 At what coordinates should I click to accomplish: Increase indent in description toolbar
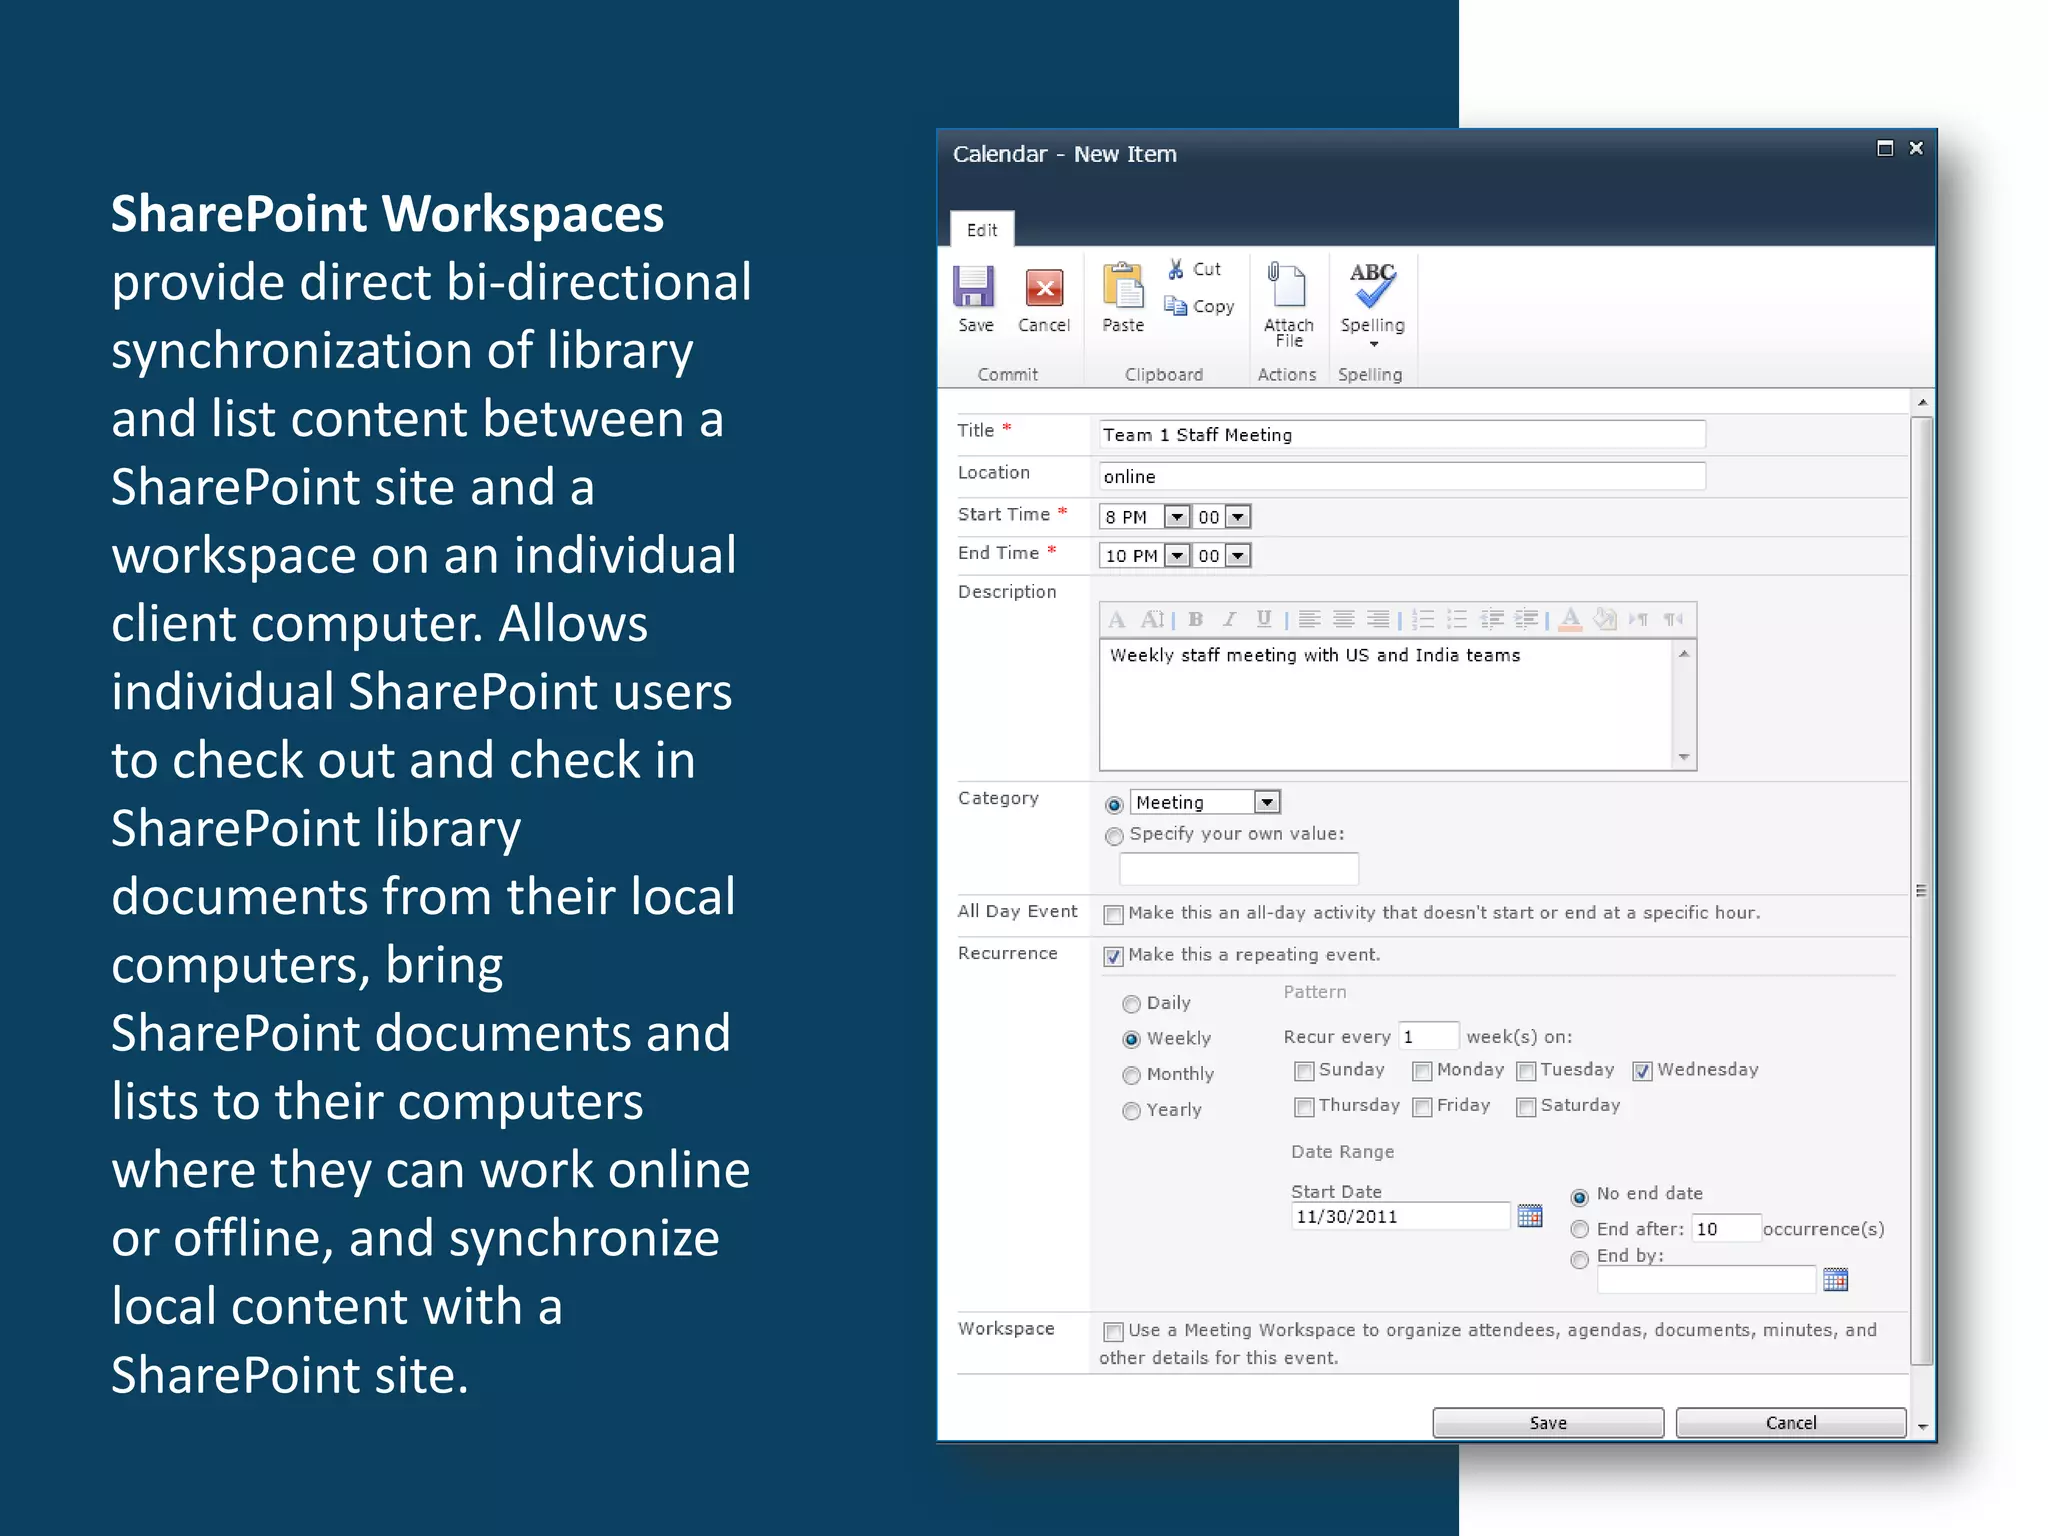(1526, 620)
